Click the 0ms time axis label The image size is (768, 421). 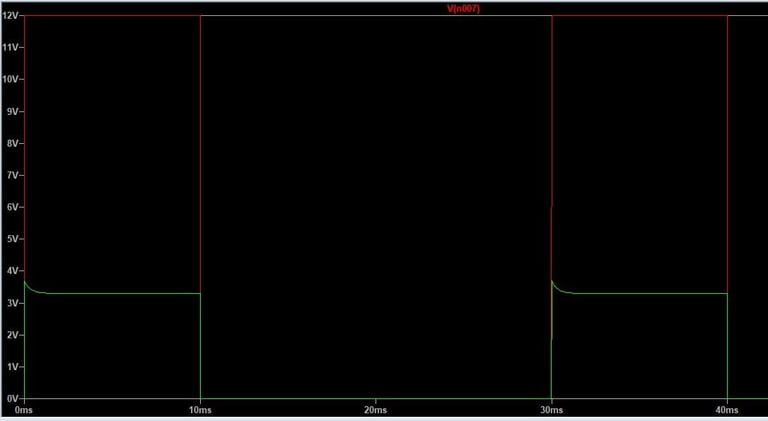click(24, 410)
